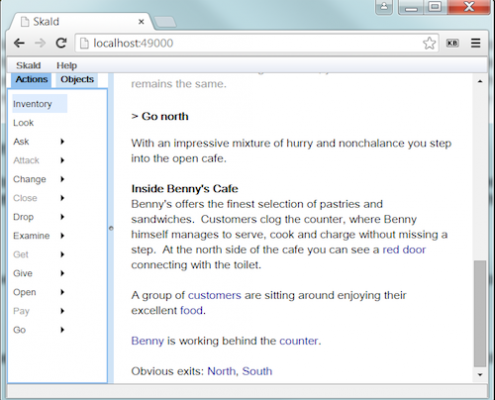The width and height of the screenshot is (495, 400).
Task: Close the Skald browser tab
Action: (141, 22)
